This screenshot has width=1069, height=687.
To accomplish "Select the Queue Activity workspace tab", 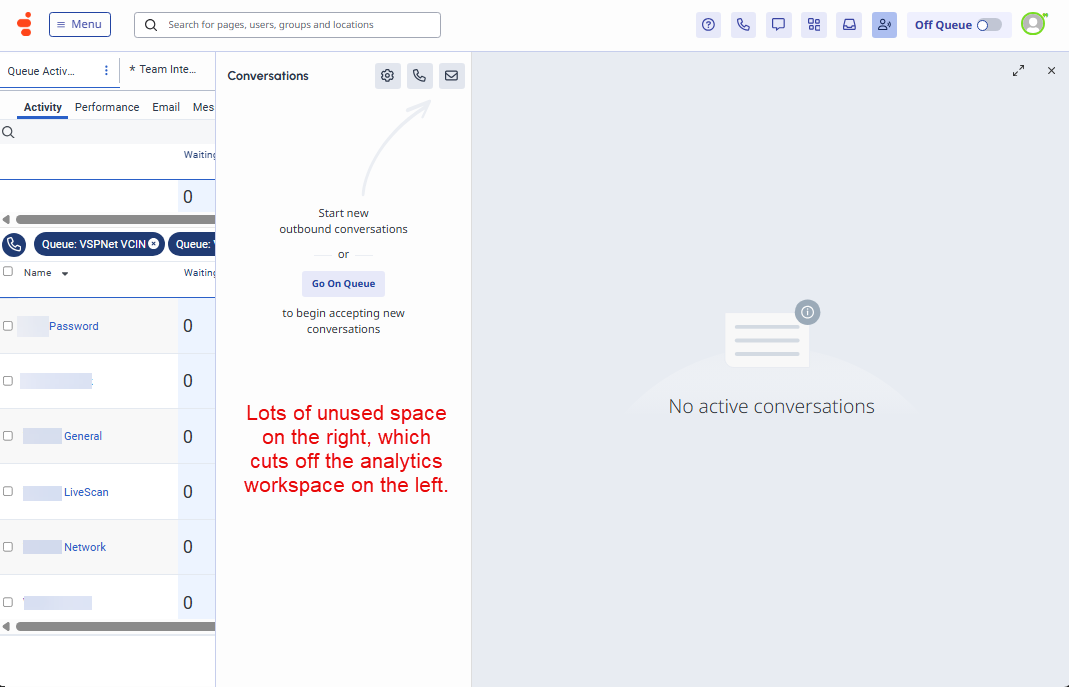I will pos(41,71).
